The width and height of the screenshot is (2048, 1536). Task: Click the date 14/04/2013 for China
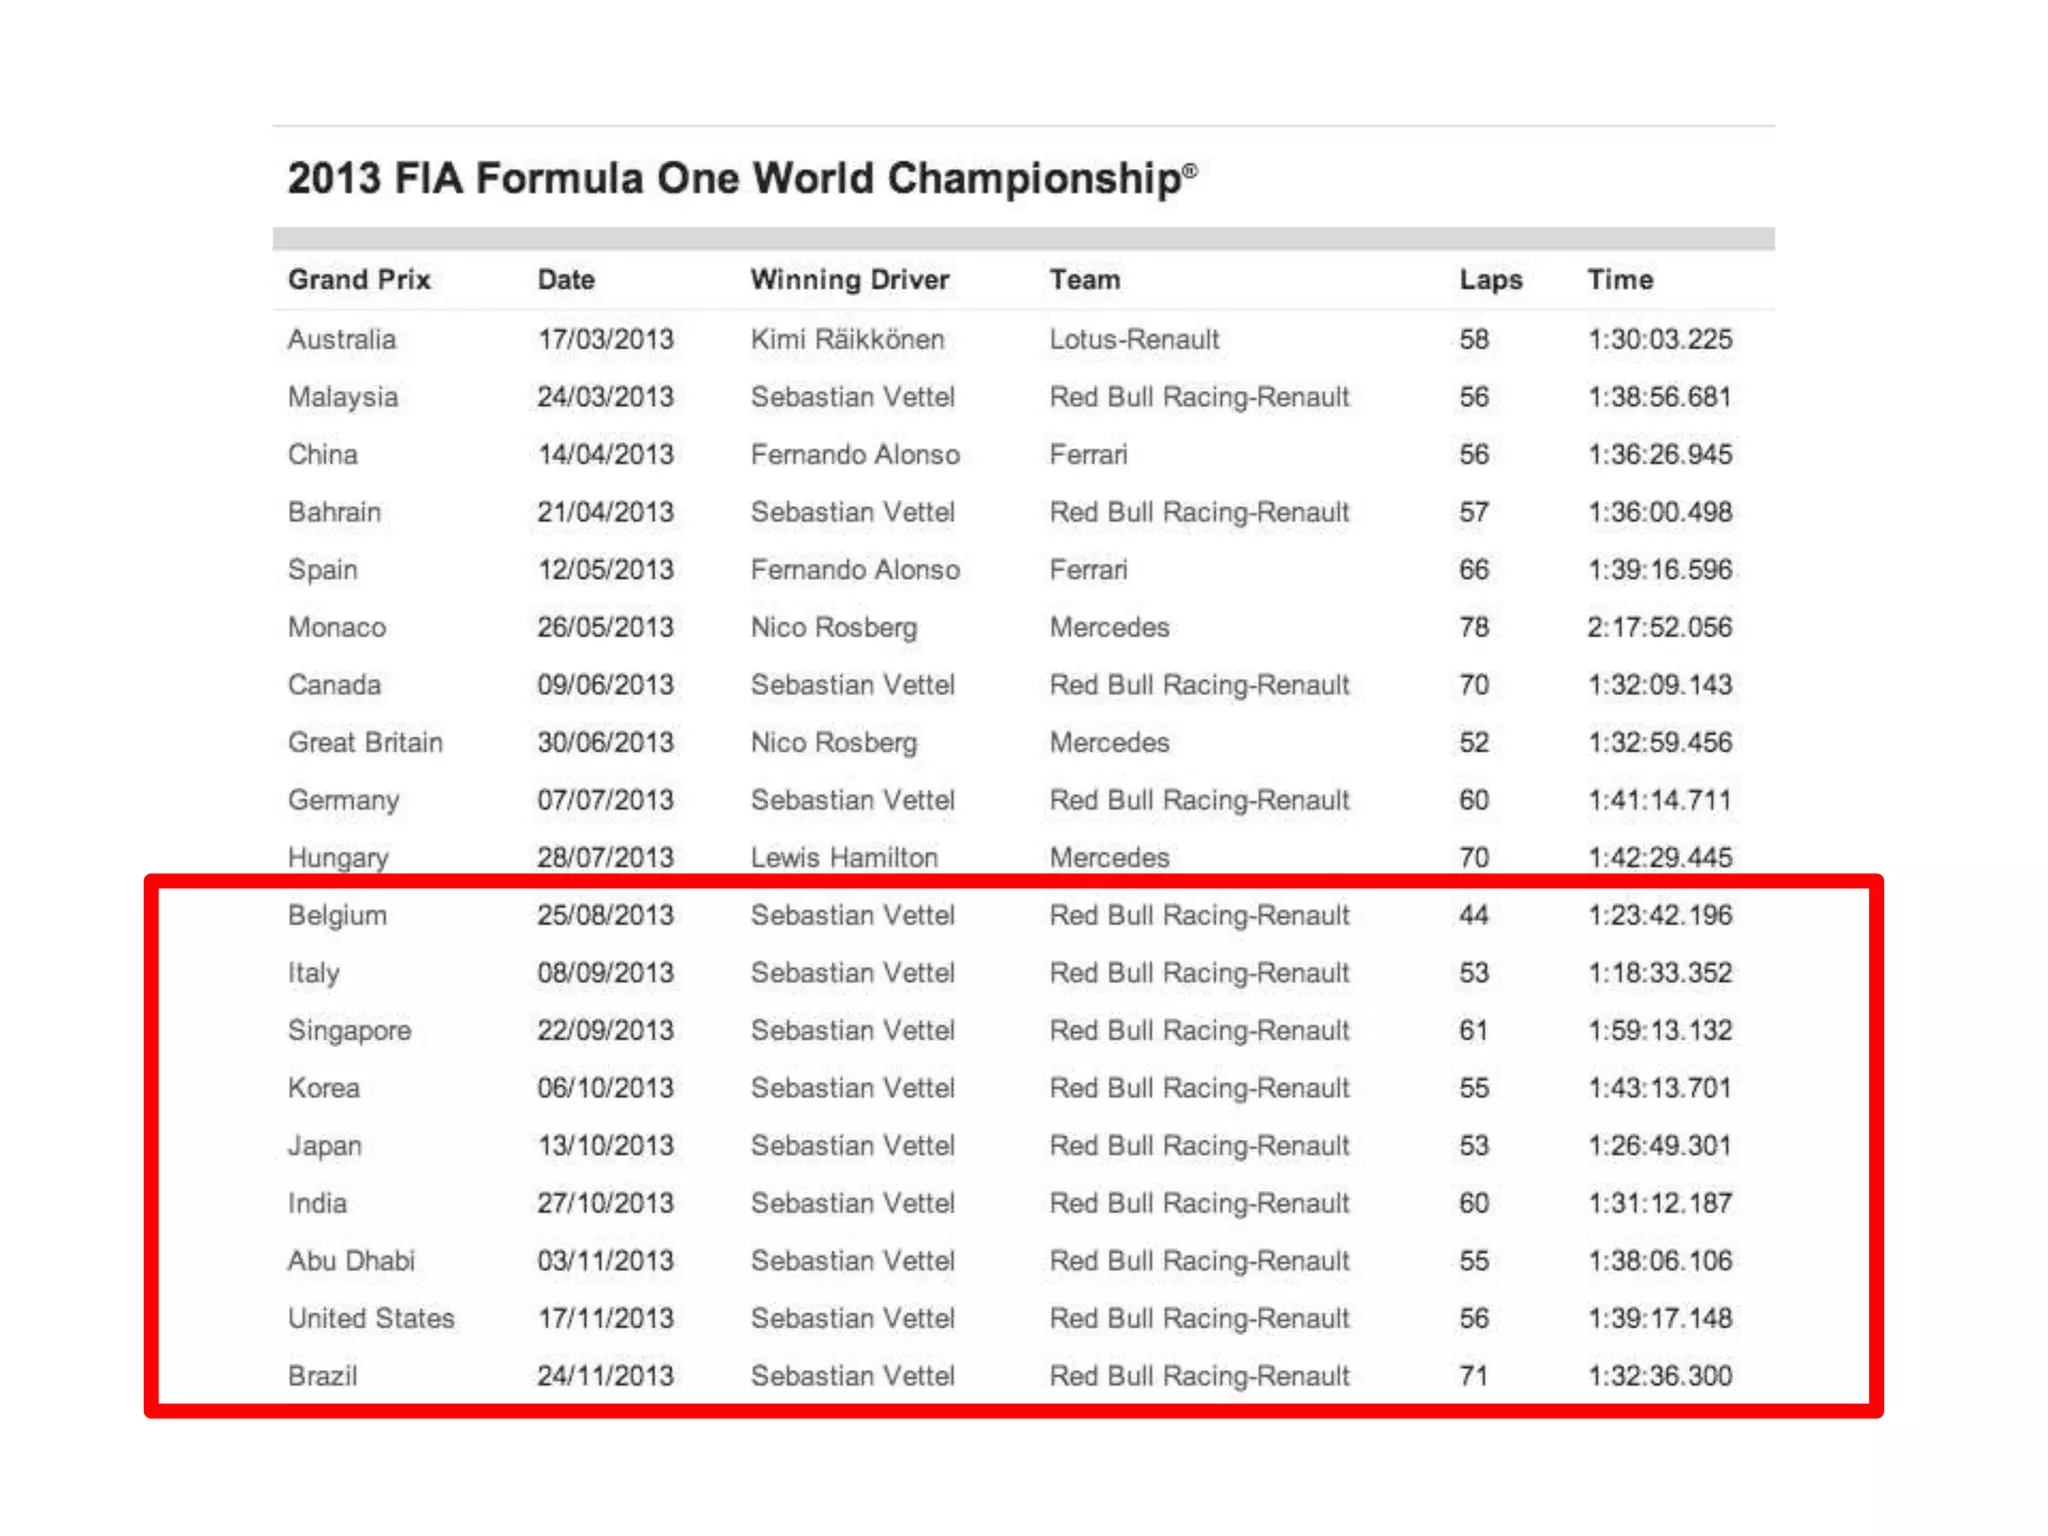pyautogui.click(x=606, y=454)
